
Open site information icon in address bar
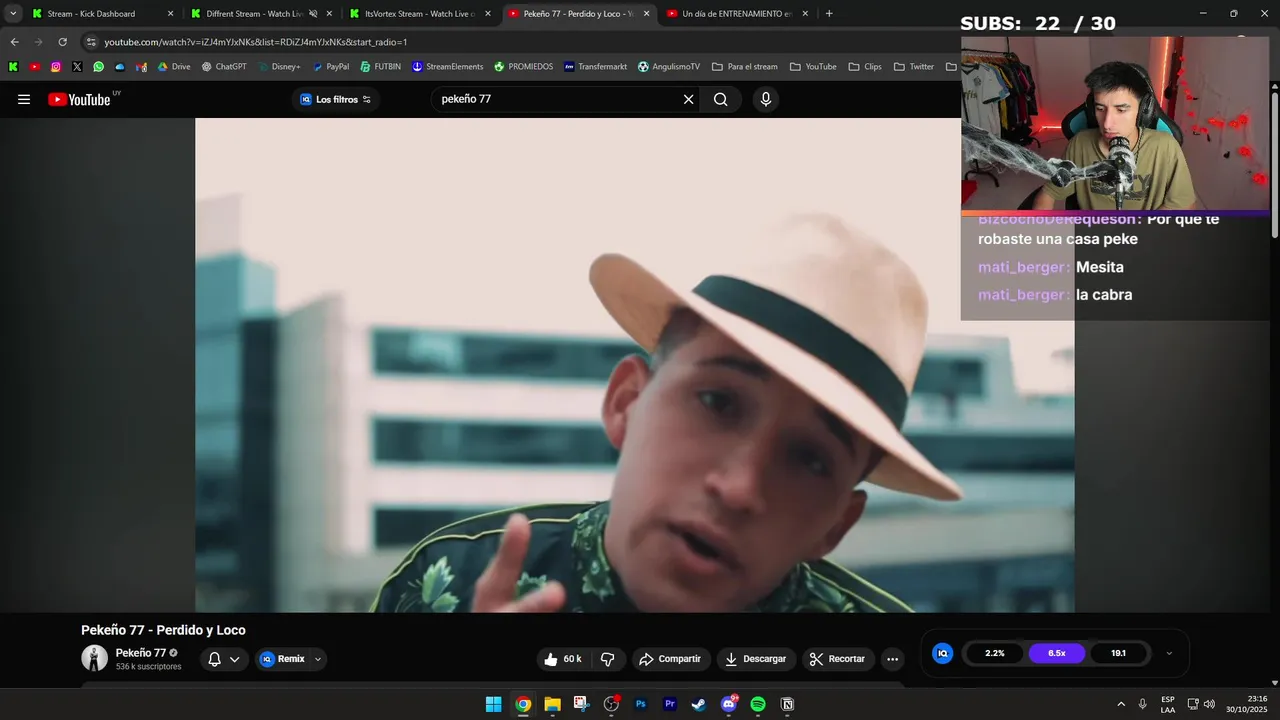point(91,42)
